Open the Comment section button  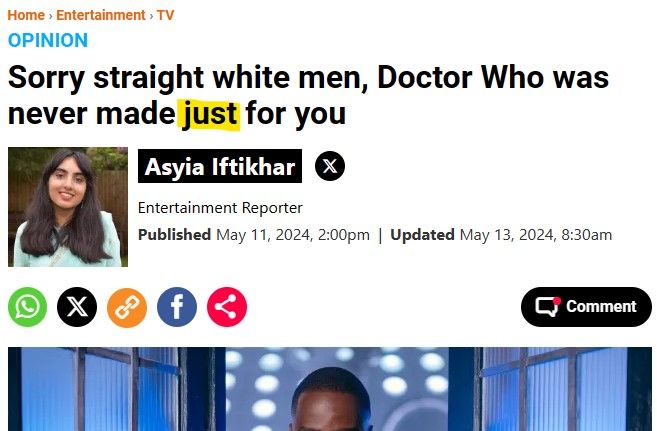(x=586, y=307)
